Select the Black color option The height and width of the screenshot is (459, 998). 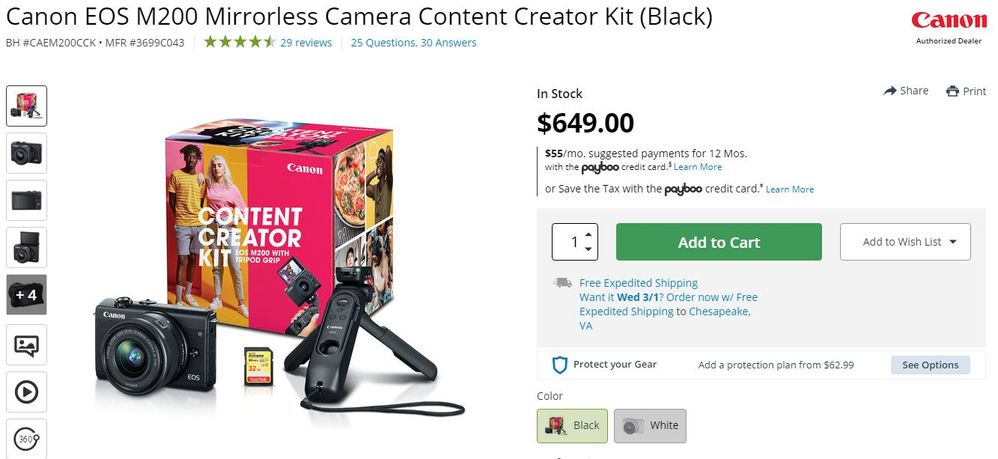click(572, 426)
